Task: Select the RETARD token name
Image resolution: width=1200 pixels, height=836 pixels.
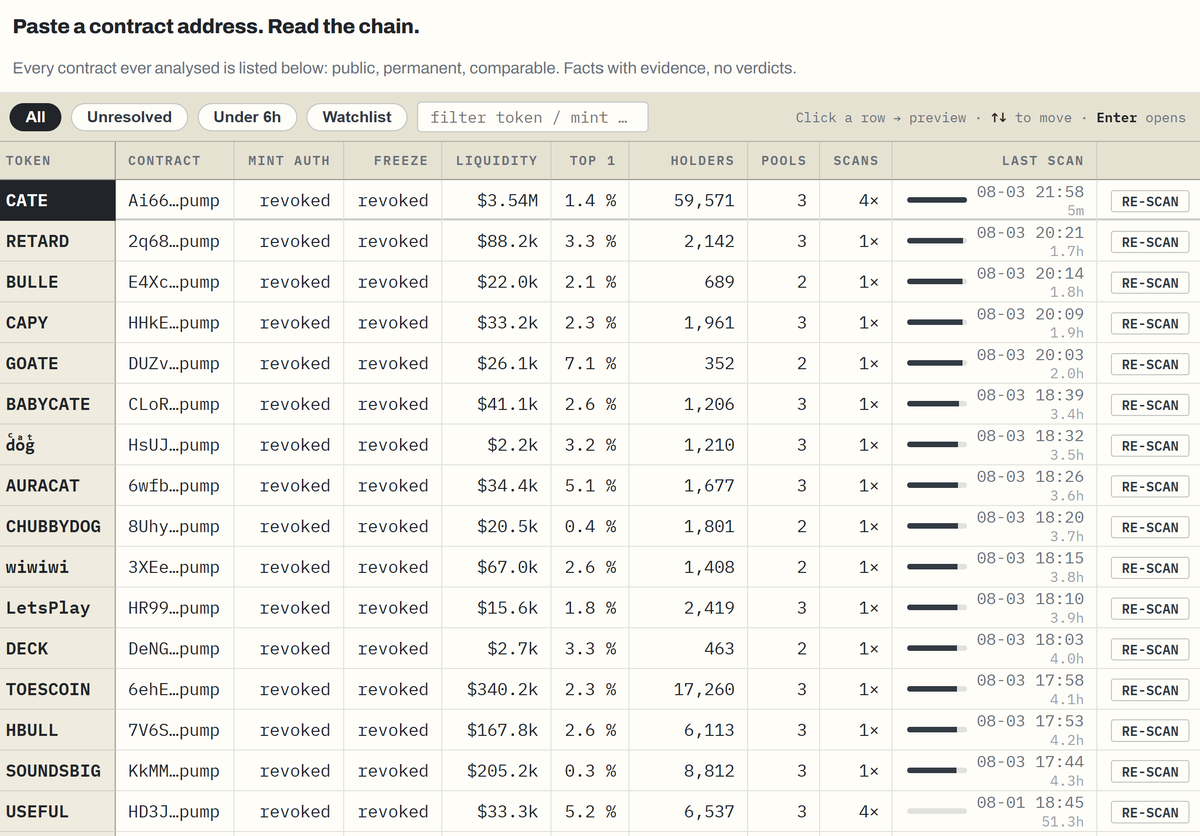Action: click(37, 241)
